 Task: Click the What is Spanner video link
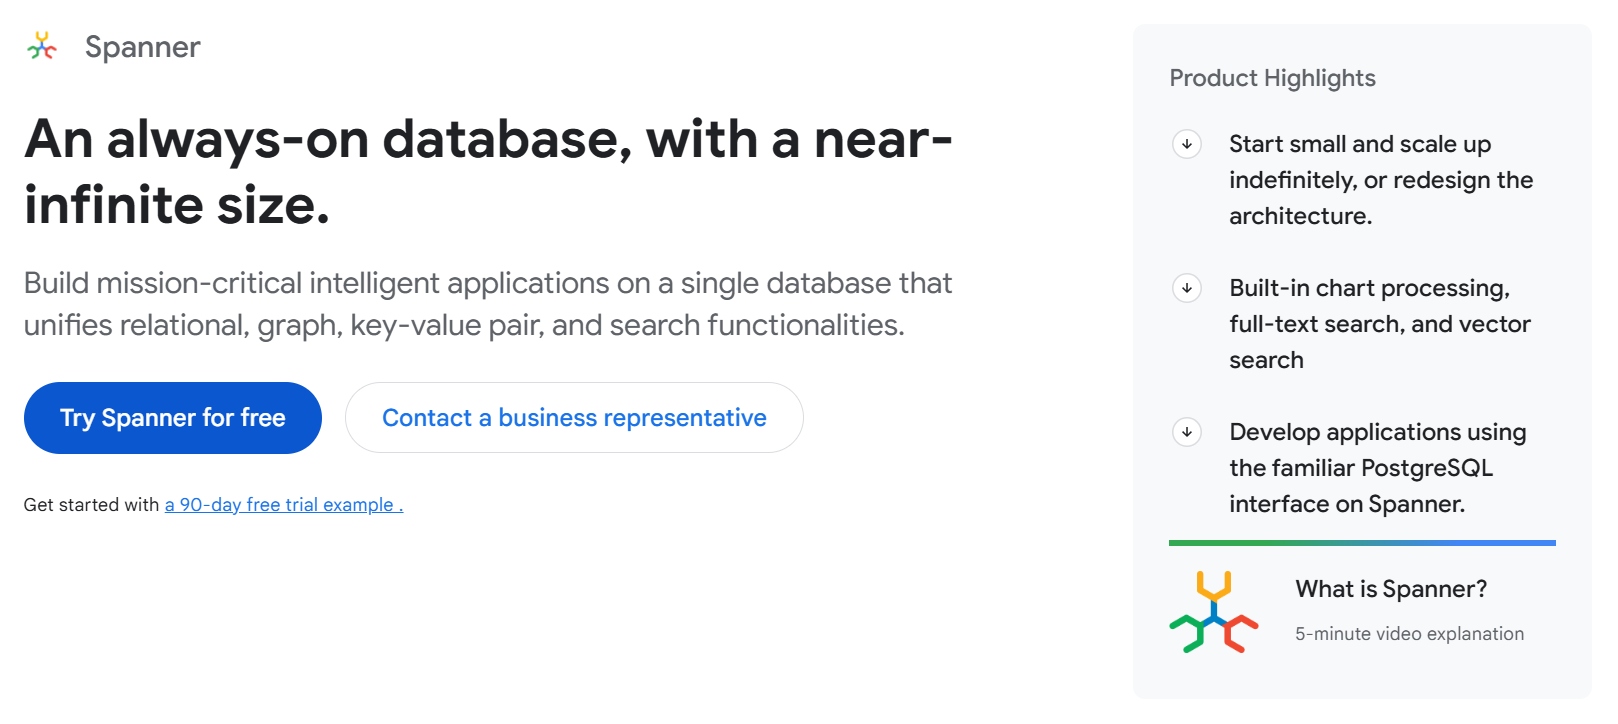pyautogui.click(x=1392, y=589)
